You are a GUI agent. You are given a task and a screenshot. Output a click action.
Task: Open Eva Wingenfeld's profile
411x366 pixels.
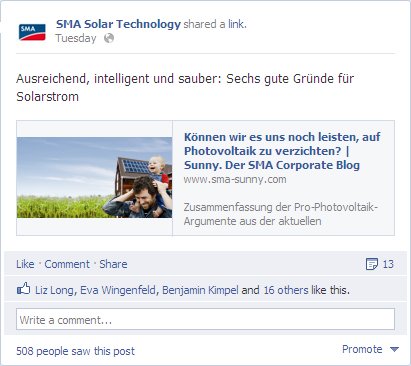pos(118,290)
